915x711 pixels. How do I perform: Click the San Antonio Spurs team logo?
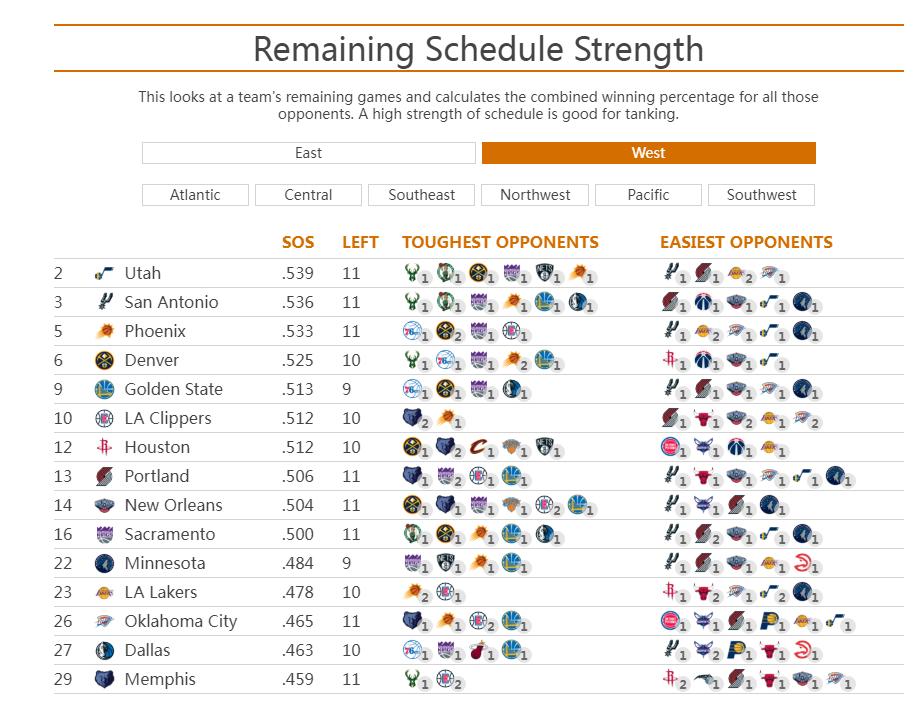[x=104, y=302]
